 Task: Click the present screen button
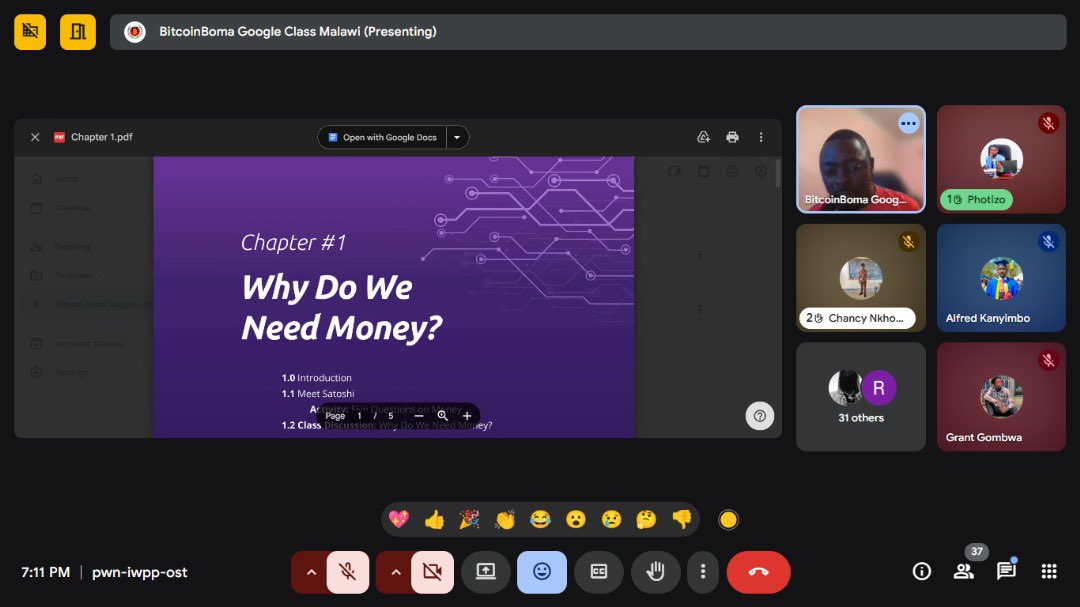point(486,572)
